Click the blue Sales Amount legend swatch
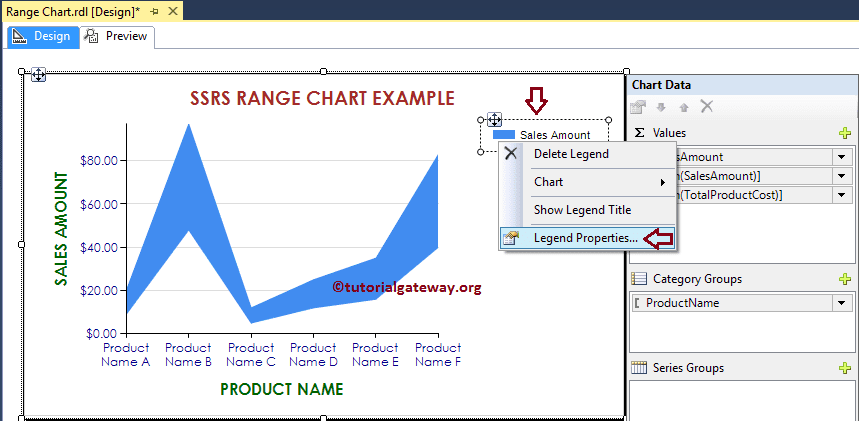859x421 pixels. pyautogui.click(x=503, y=135)
